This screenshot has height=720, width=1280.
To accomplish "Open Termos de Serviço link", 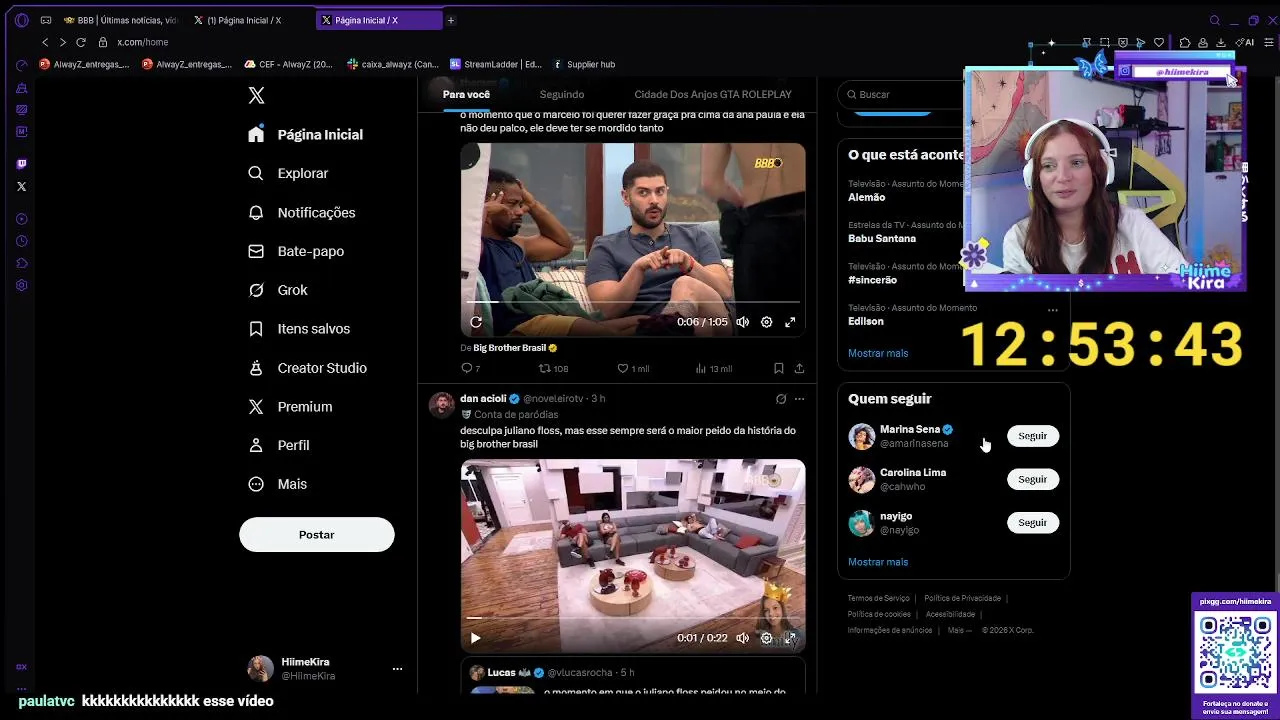I will 878,598.
